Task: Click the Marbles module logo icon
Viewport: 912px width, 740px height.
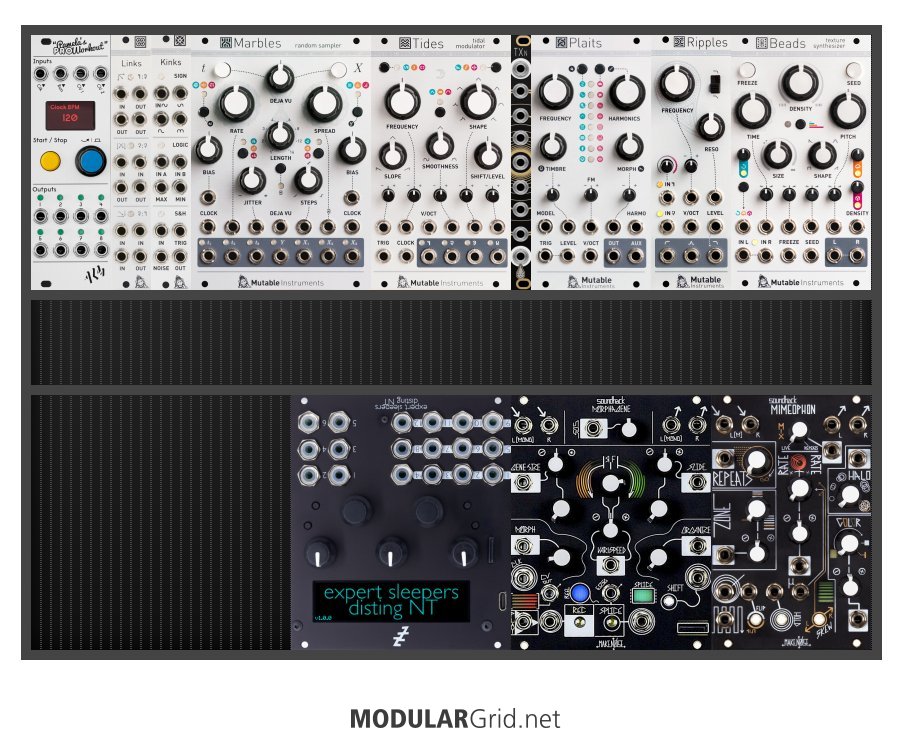Action: pos(226,42)
